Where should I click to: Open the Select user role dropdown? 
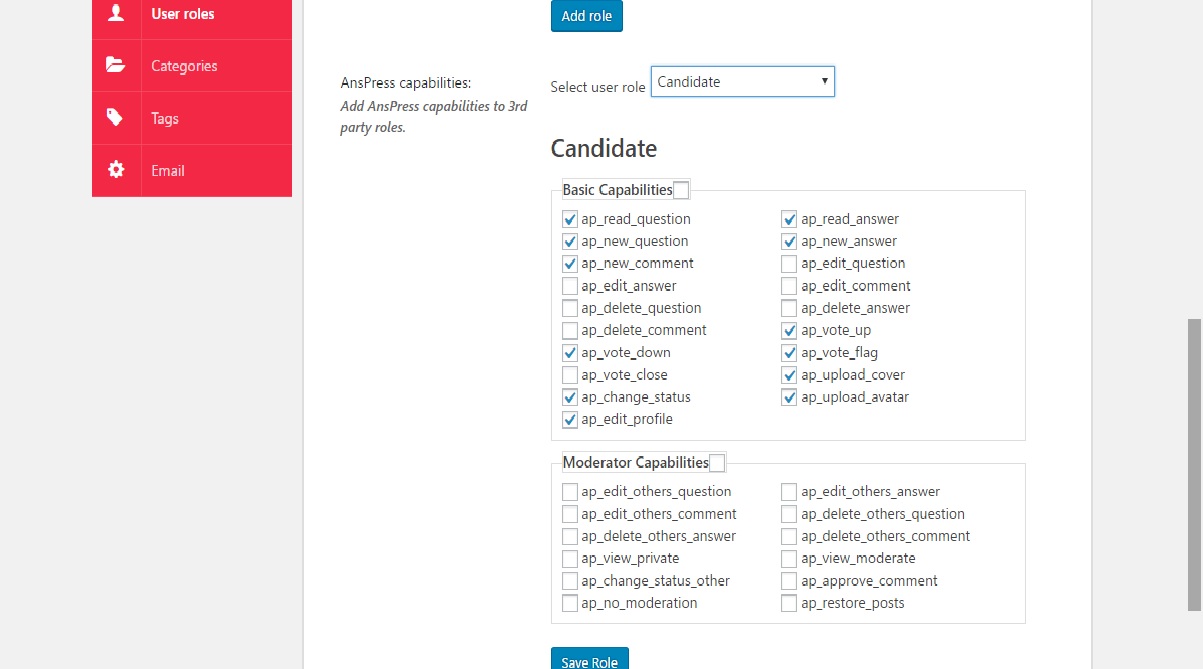pos(743,82)
